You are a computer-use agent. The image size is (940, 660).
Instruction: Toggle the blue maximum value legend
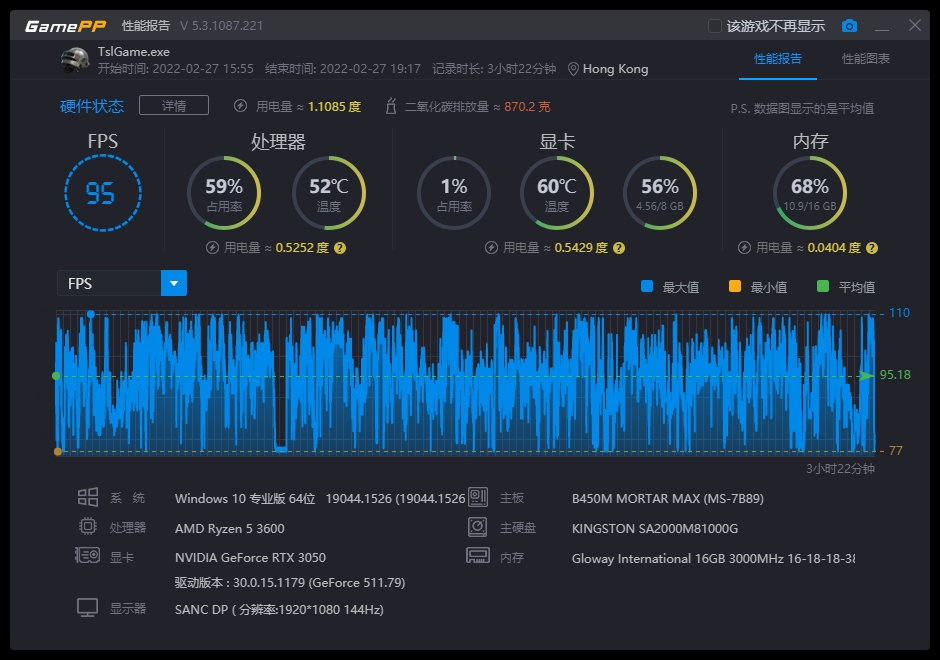coord(647,287)
